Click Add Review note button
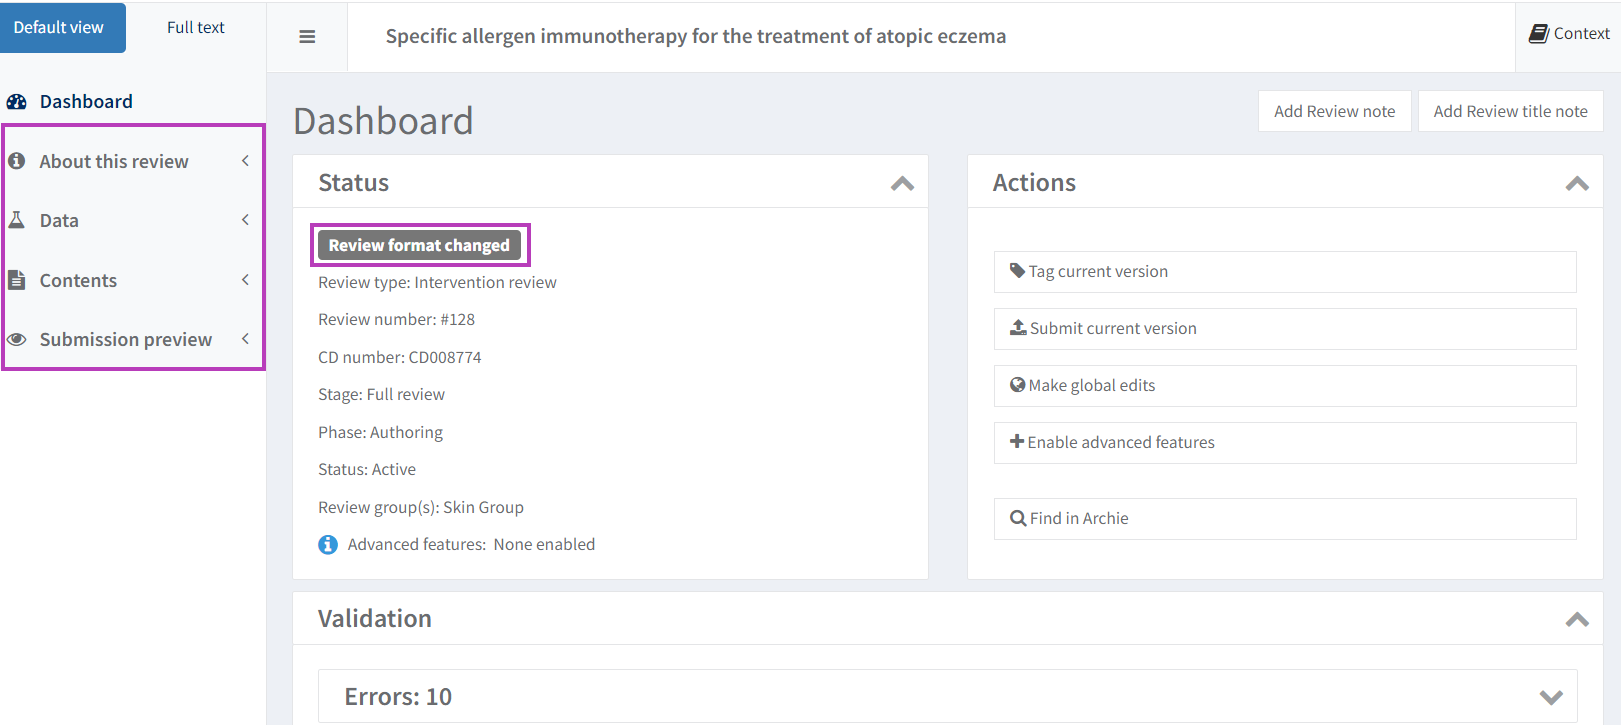The height and width of the screenshot is (725, 1621). pyautogui.click(x=1334, y=111)
